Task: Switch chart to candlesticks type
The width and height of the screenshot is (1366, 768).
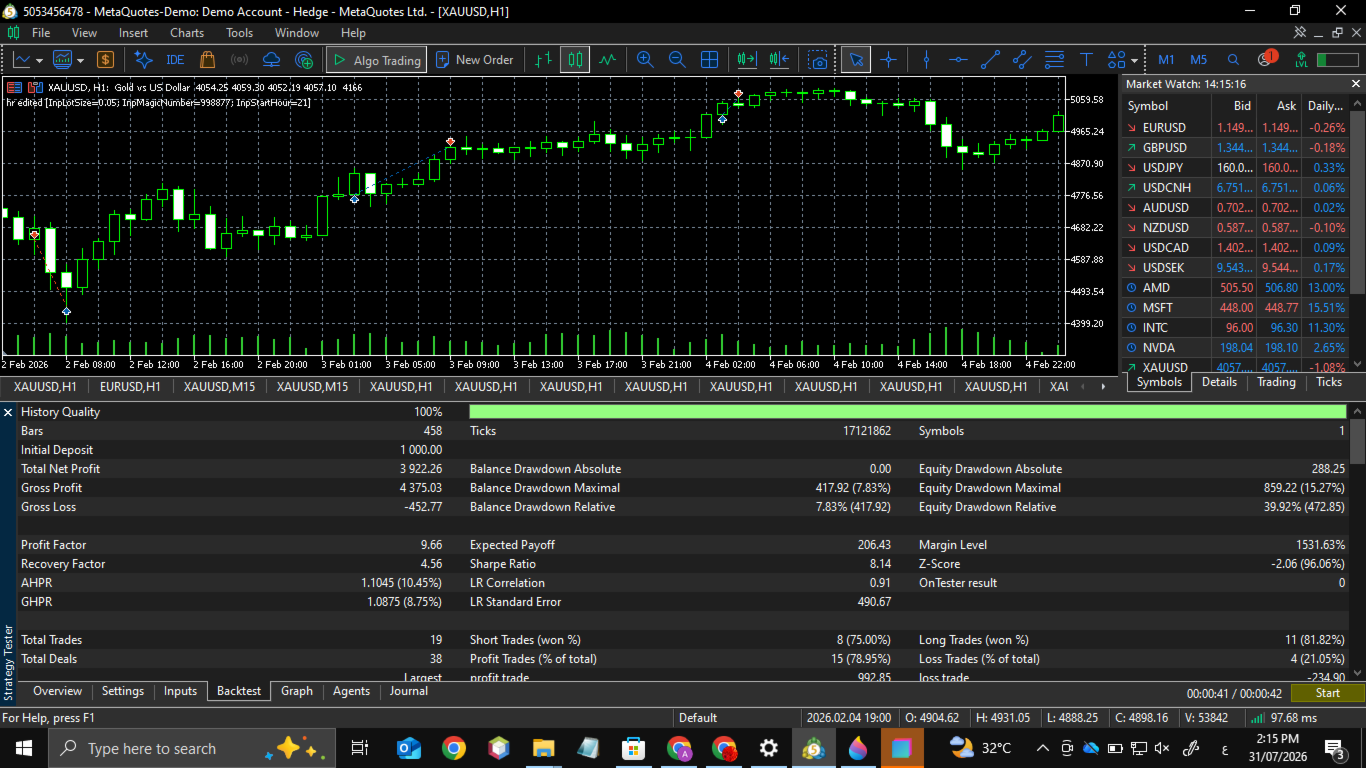Action: [x=575, y=60]
